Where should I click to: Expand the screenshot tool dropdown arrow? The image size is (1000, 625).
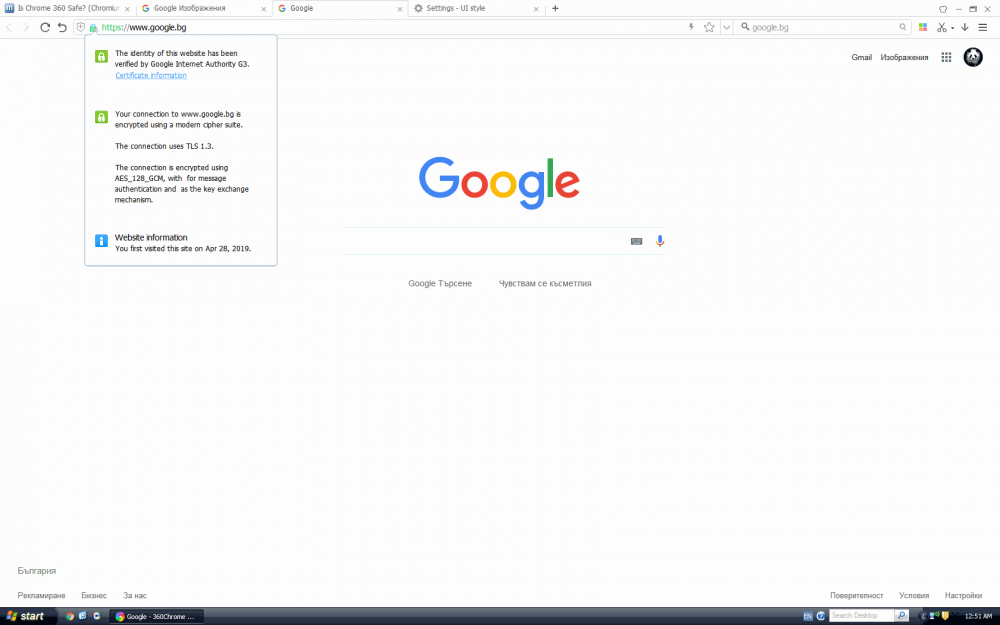point(952,27)
